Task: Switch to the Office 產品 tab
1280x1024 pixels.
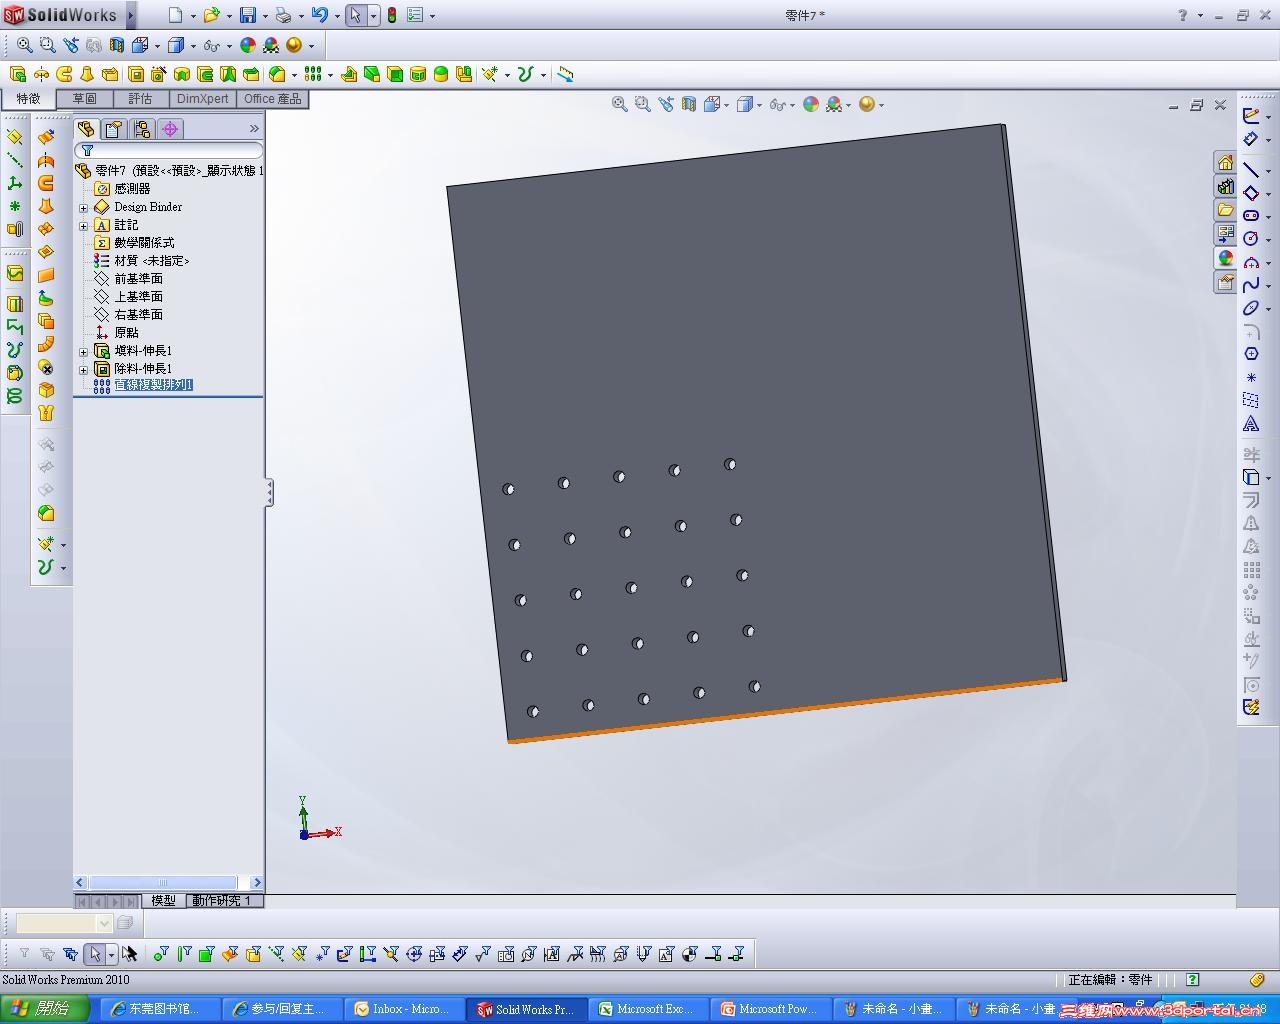Action: tap(272, 99)
